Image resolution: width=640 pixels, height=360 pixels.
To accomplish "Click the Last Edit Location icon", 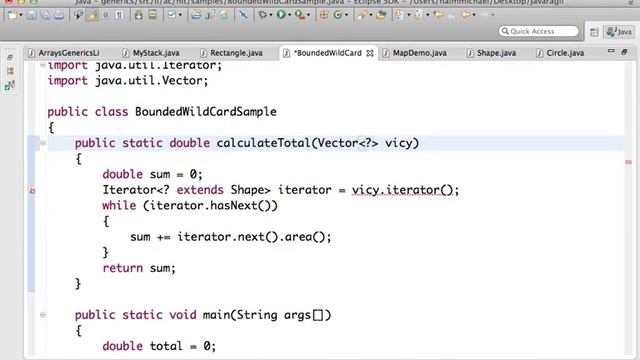I will [438, 16].
